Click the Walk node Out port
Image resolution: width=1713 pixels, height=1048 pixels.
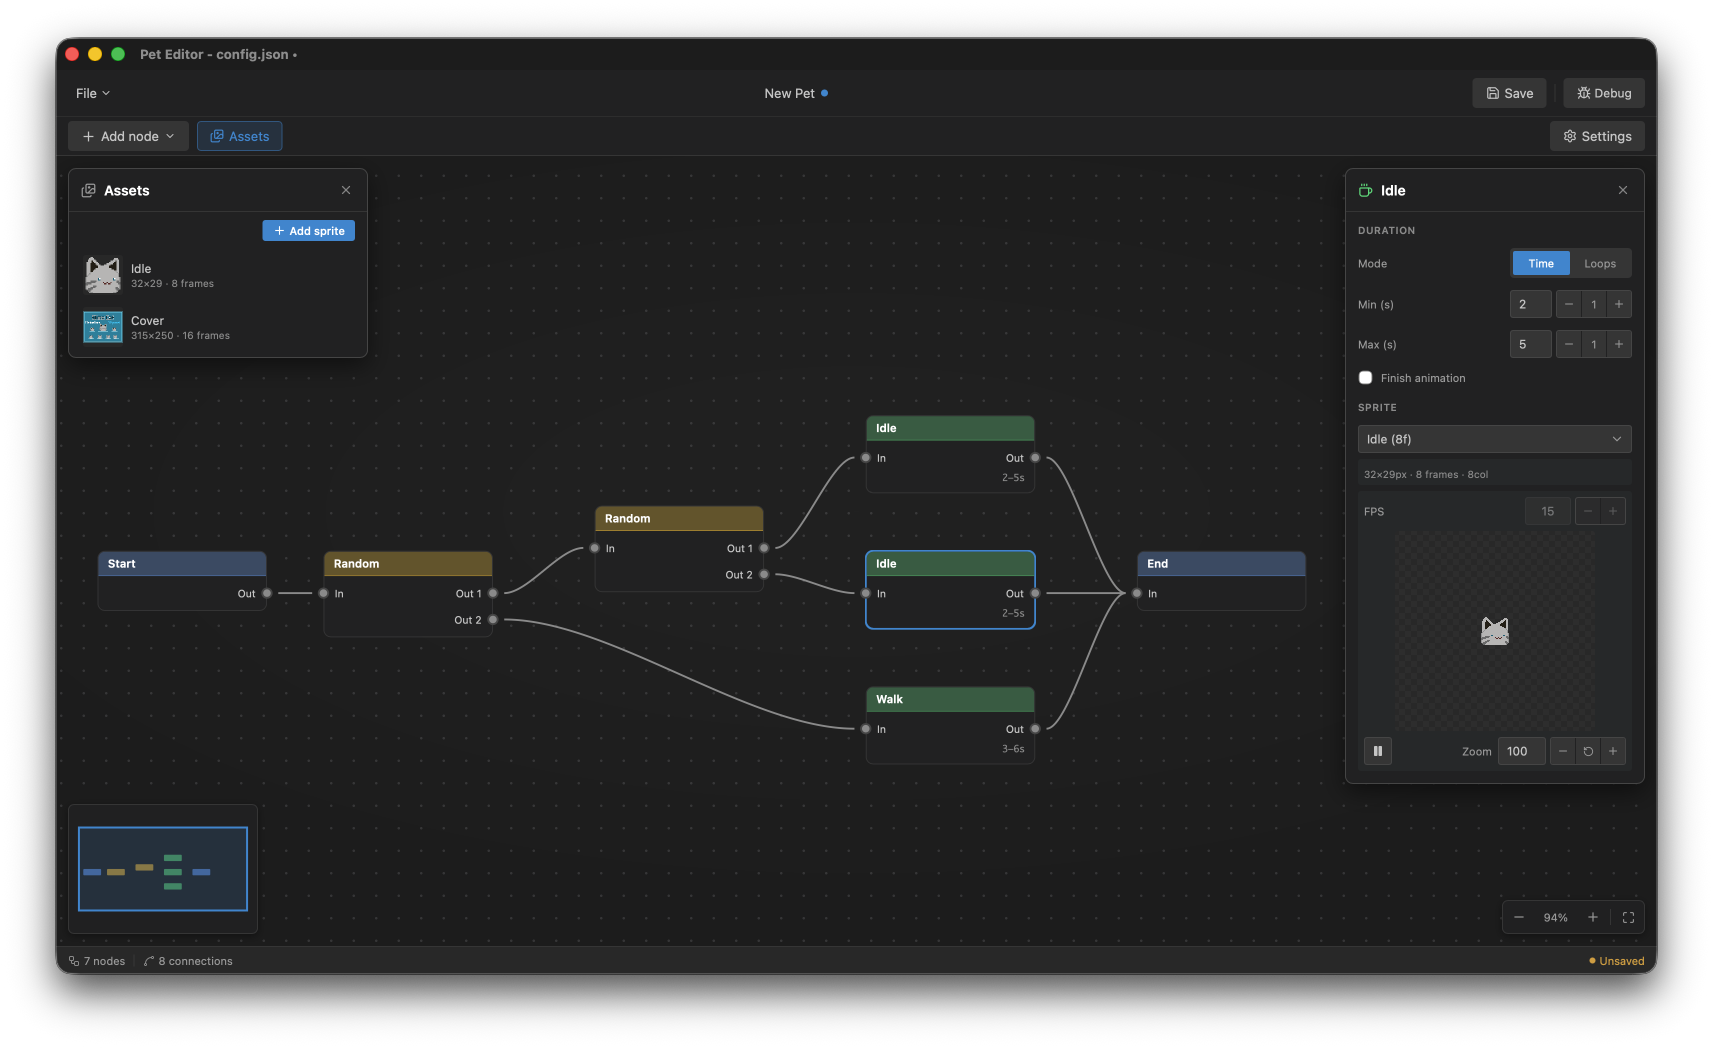pyautogui.click(x=1035, y=729)
